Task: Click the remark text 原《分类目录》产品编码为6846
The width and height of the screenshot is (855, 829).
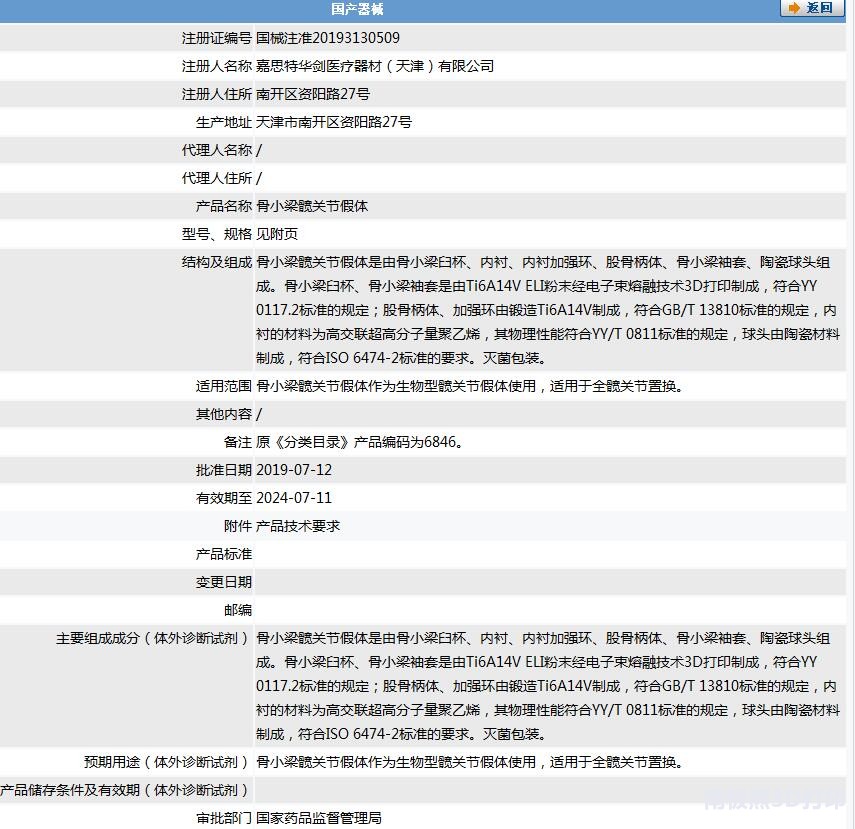Action: click(x=360, y=442)
